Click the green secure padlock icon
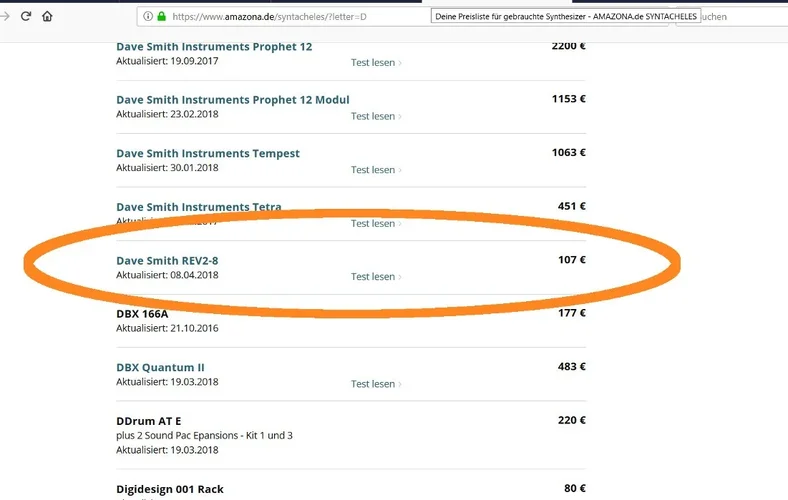Image resolution: width=788 pixels, height=500 pixels. (x=161, y=16)
